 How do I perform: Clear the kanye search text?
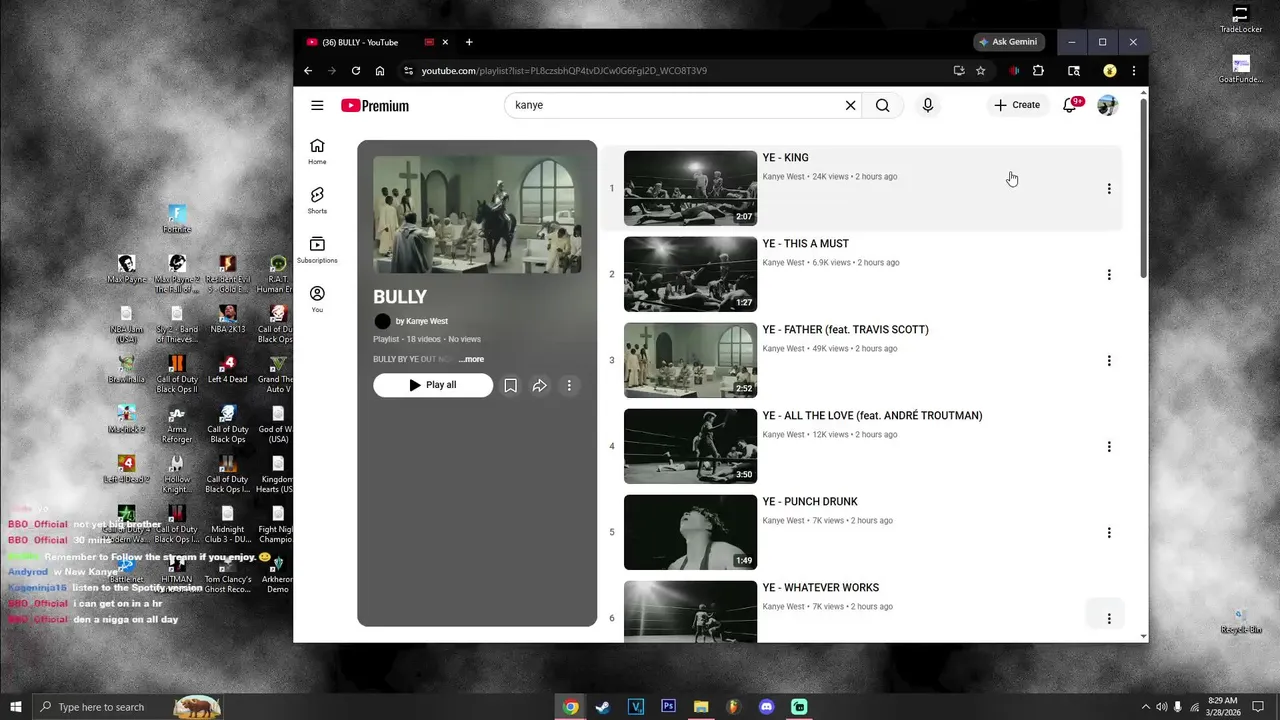(x=851, y=105)
